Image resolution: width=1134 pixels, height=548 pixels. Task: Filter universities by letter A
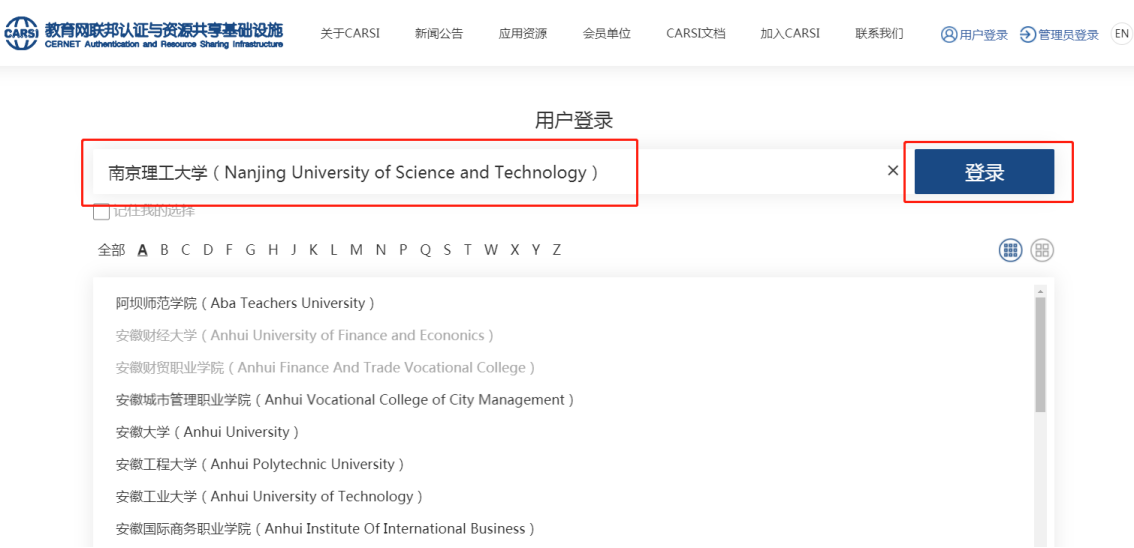point(142,250)
